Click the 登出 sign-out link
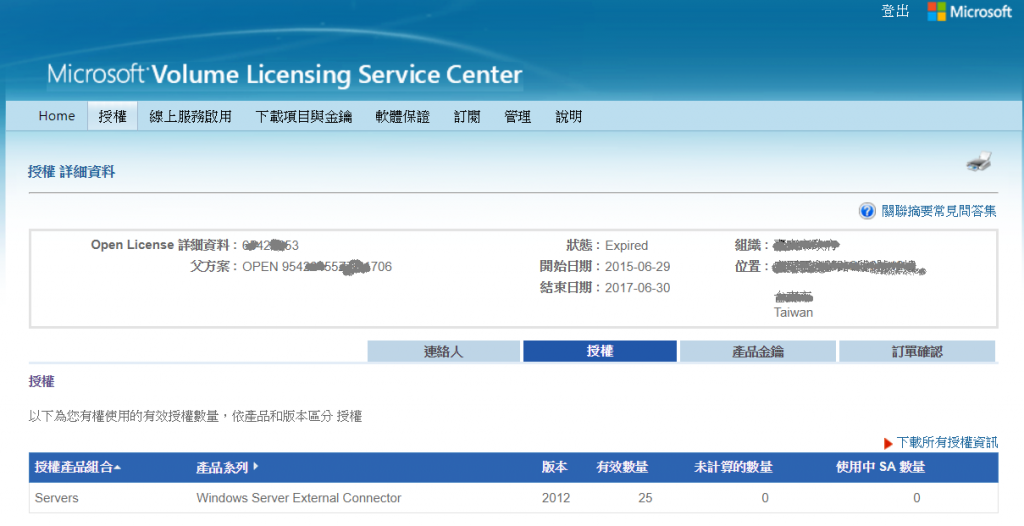This screenshot has height=526, width=1024. (895, 11)
